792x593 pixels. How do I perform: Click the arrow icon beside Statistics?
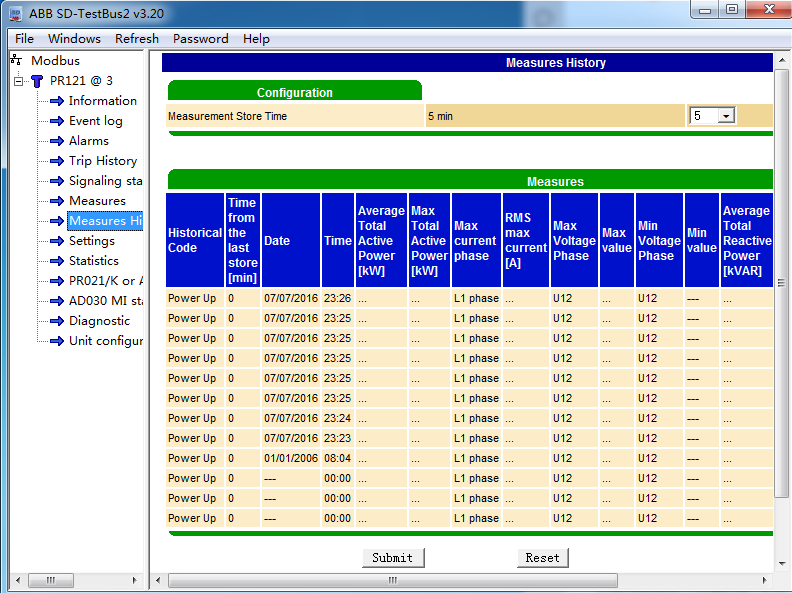[57, 261]
